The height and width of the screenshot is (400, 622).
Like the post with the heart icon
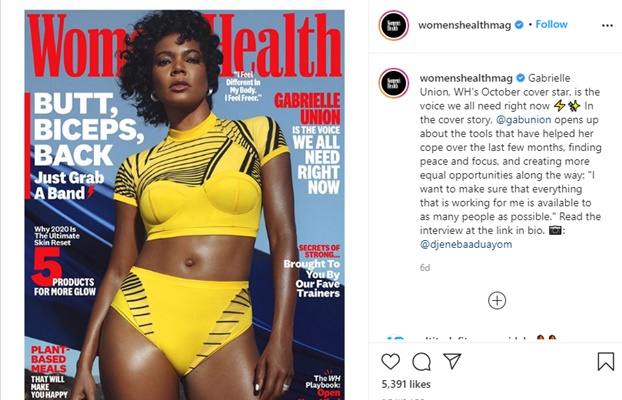(x=390, y=362)
